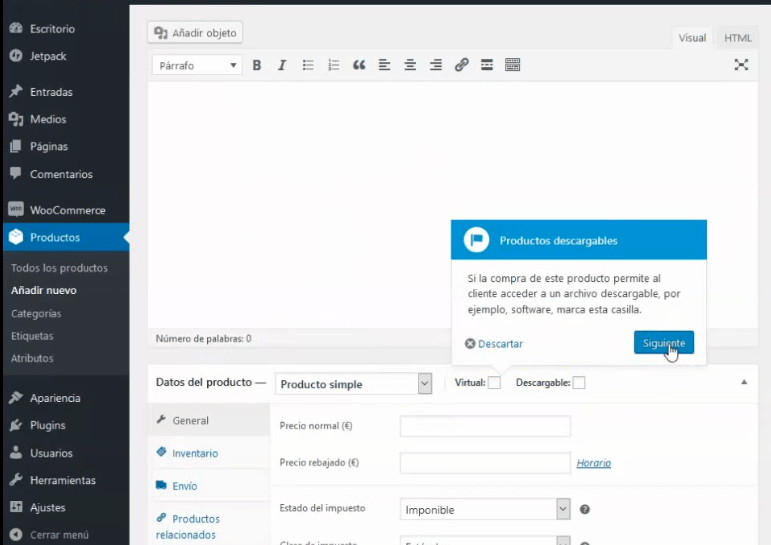The width and height of the screenshot is (771, 545).
Task: Align text right in editor
Action: [x=436, y=65]
